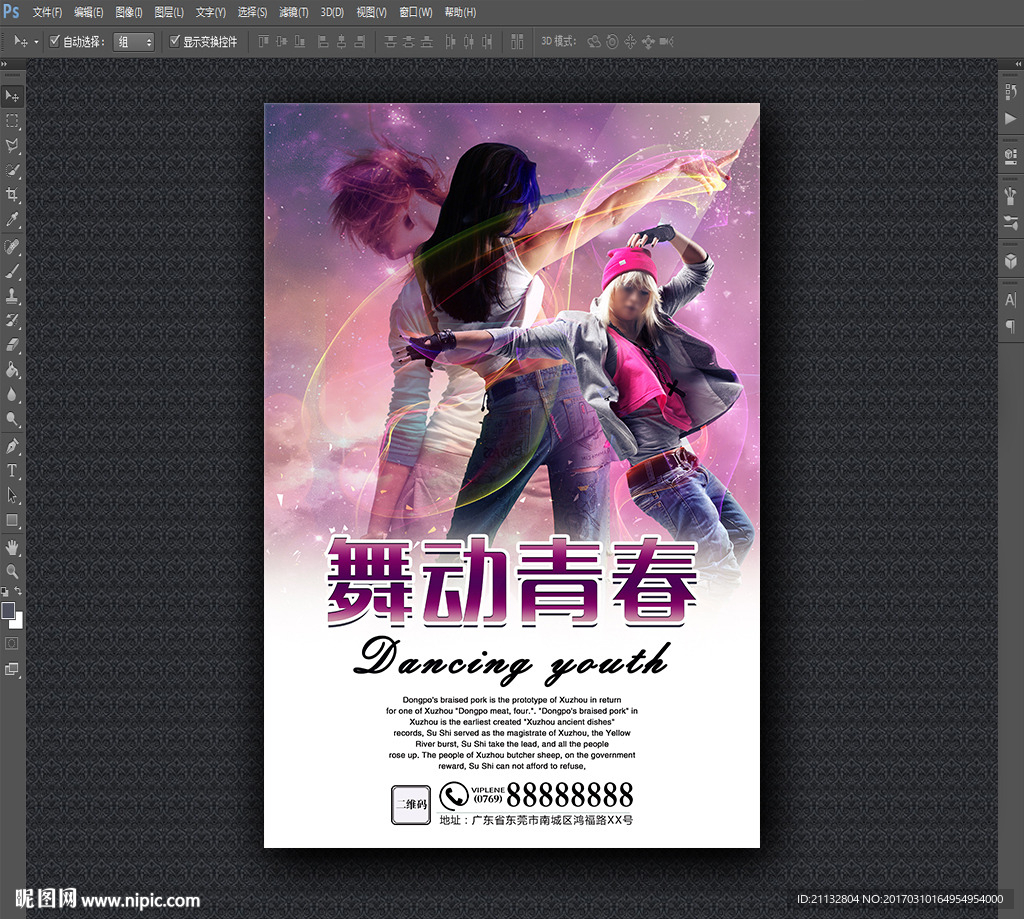The height and width of the screenshot is (919, 1024).
Task: Select the Eraser tool
Action: [12, 344]
